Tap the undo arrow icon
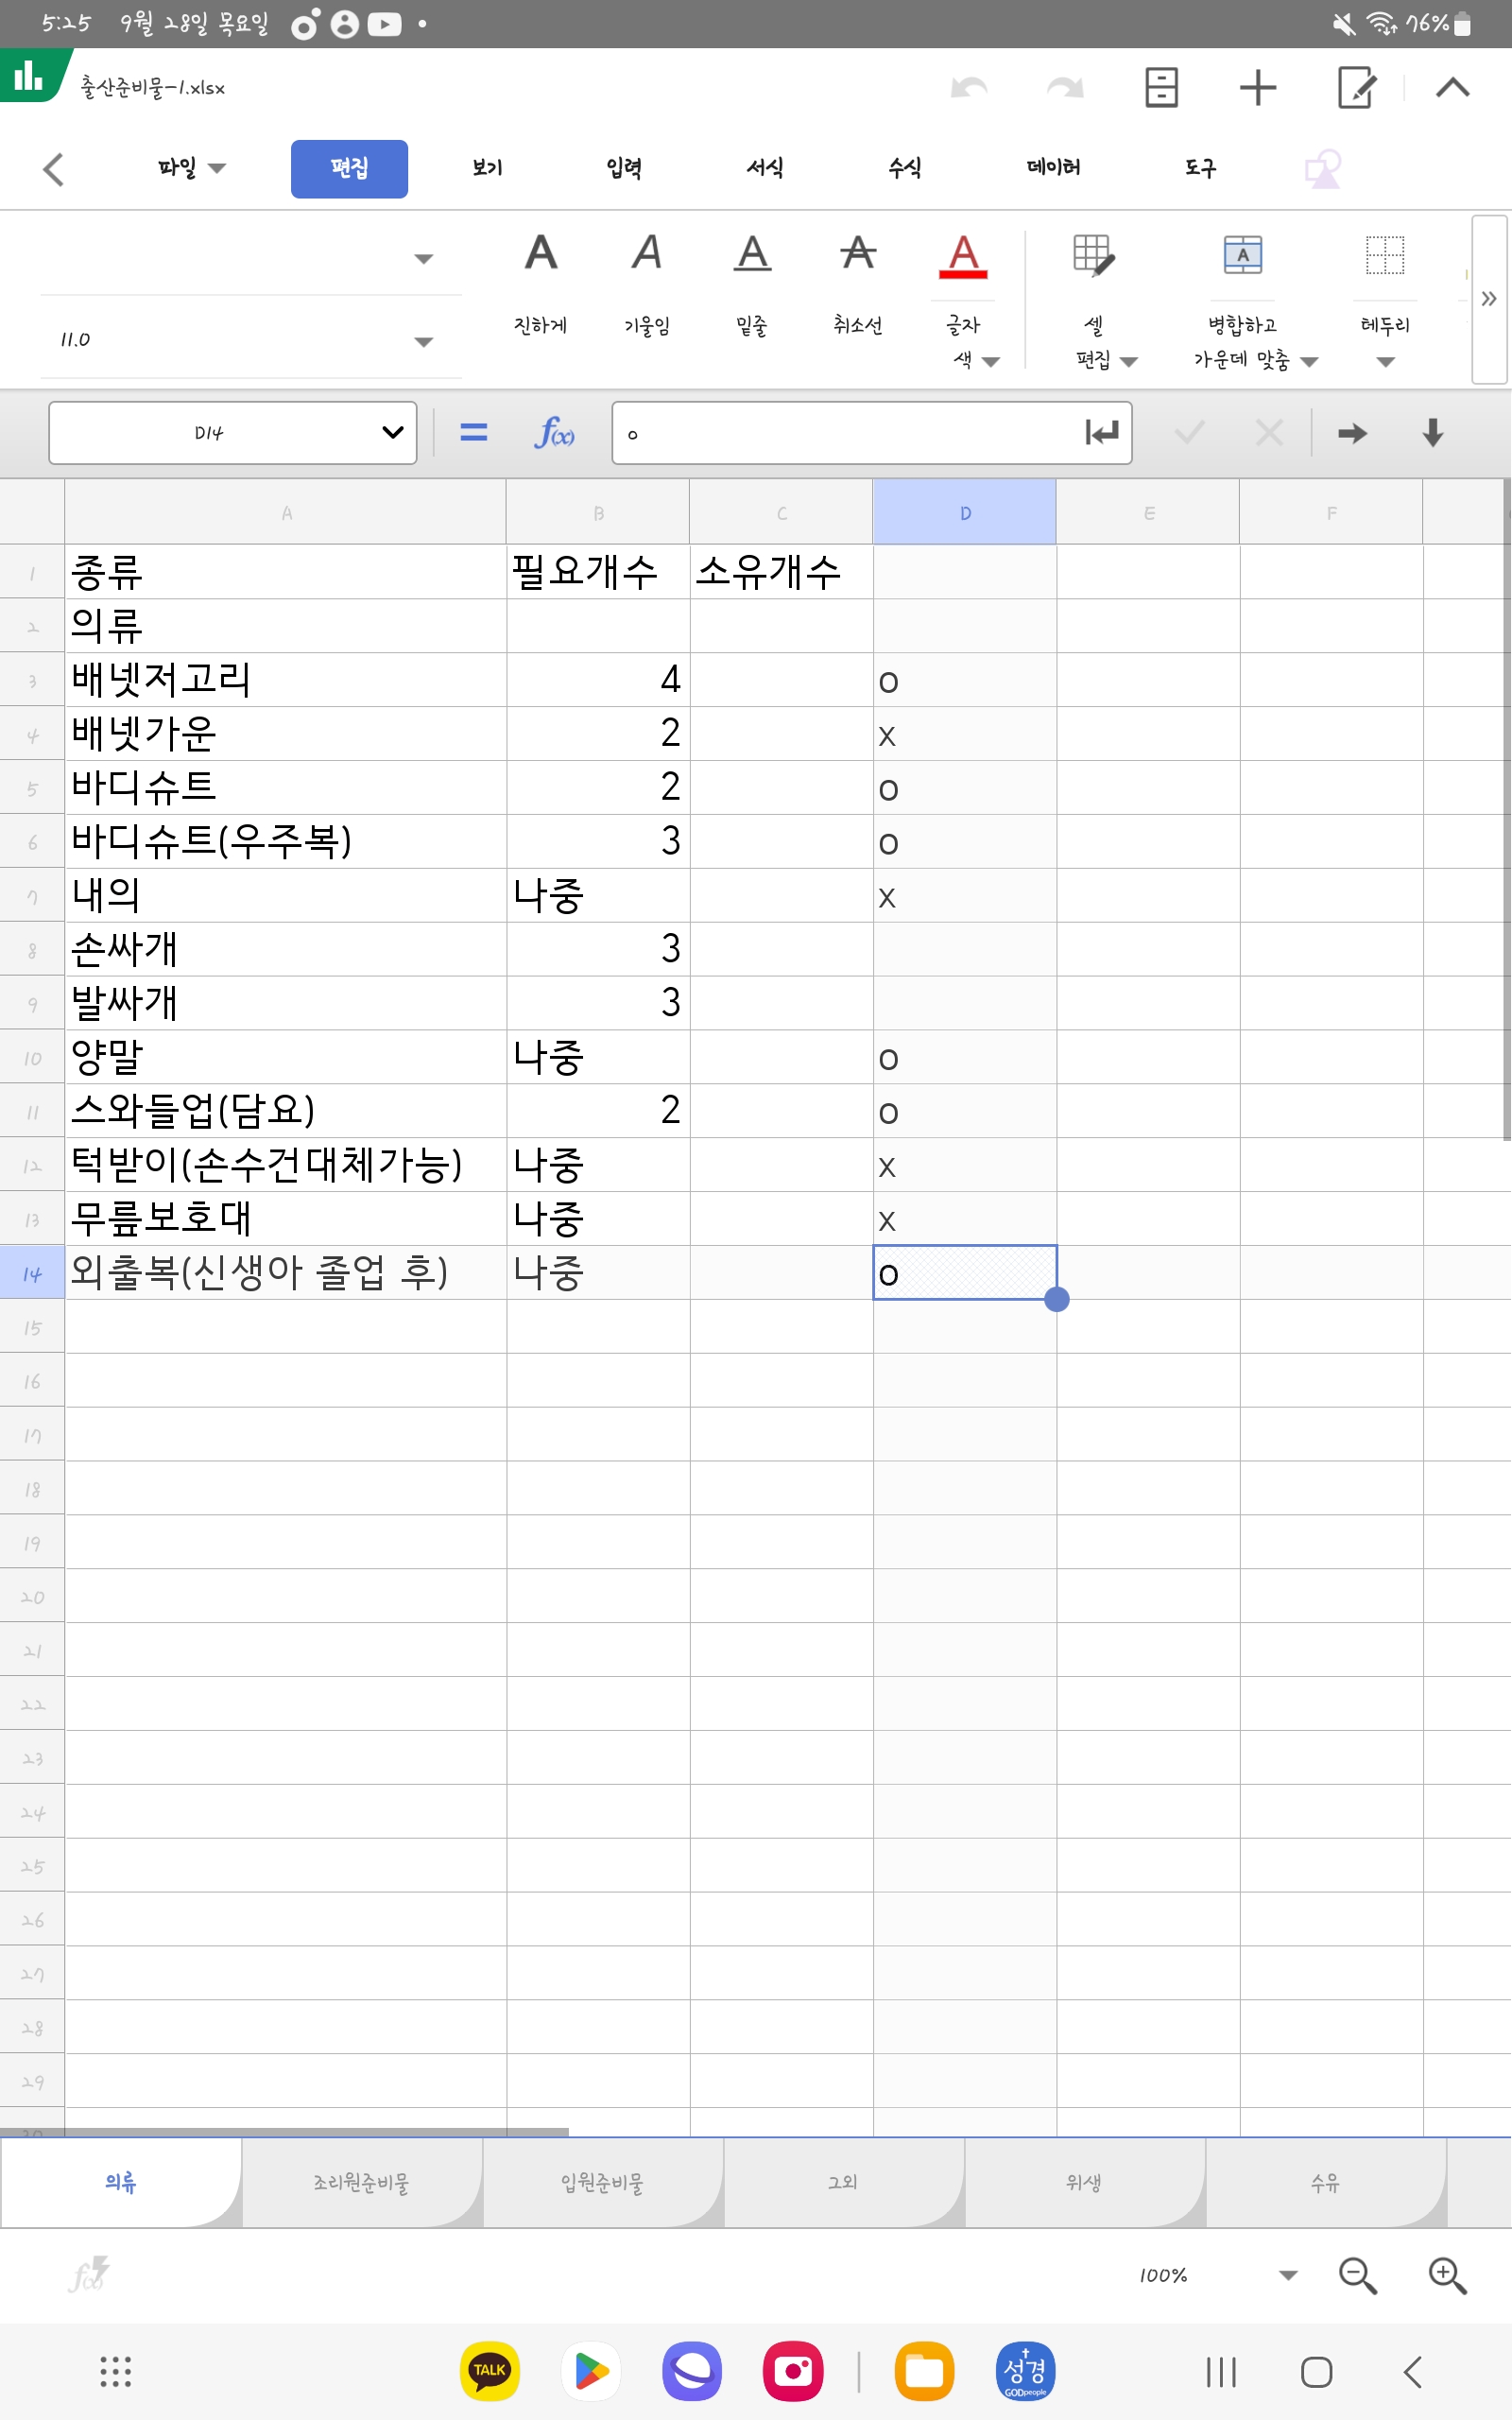 [968, 88]
